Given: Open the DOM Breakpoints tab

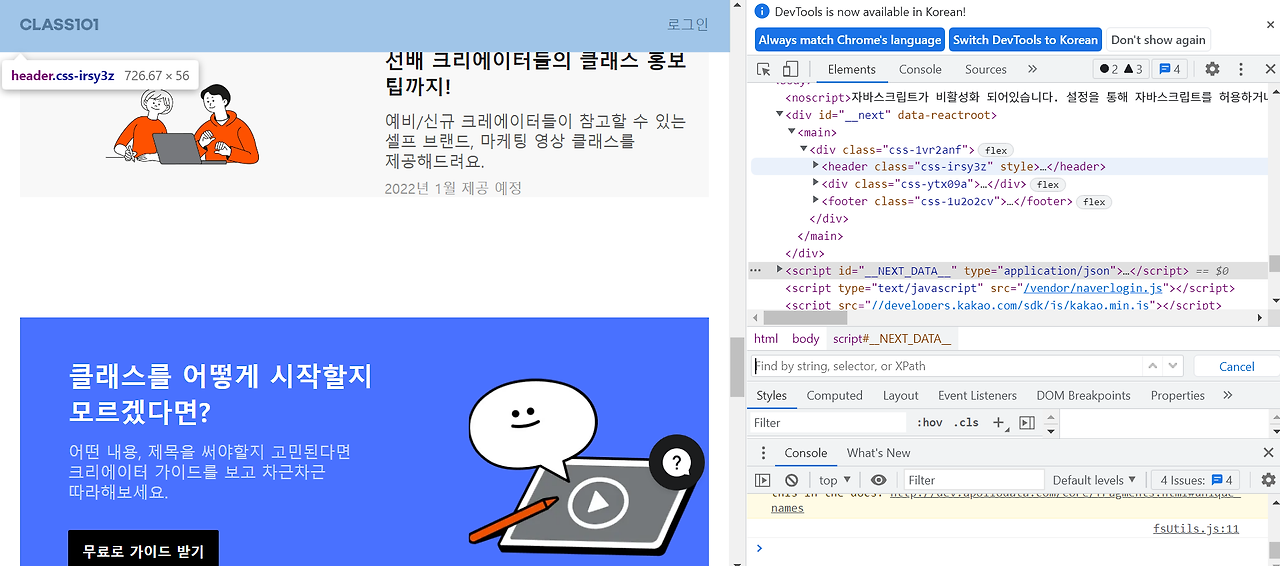Looking at the screenshot, I should tap(1083, 395).
